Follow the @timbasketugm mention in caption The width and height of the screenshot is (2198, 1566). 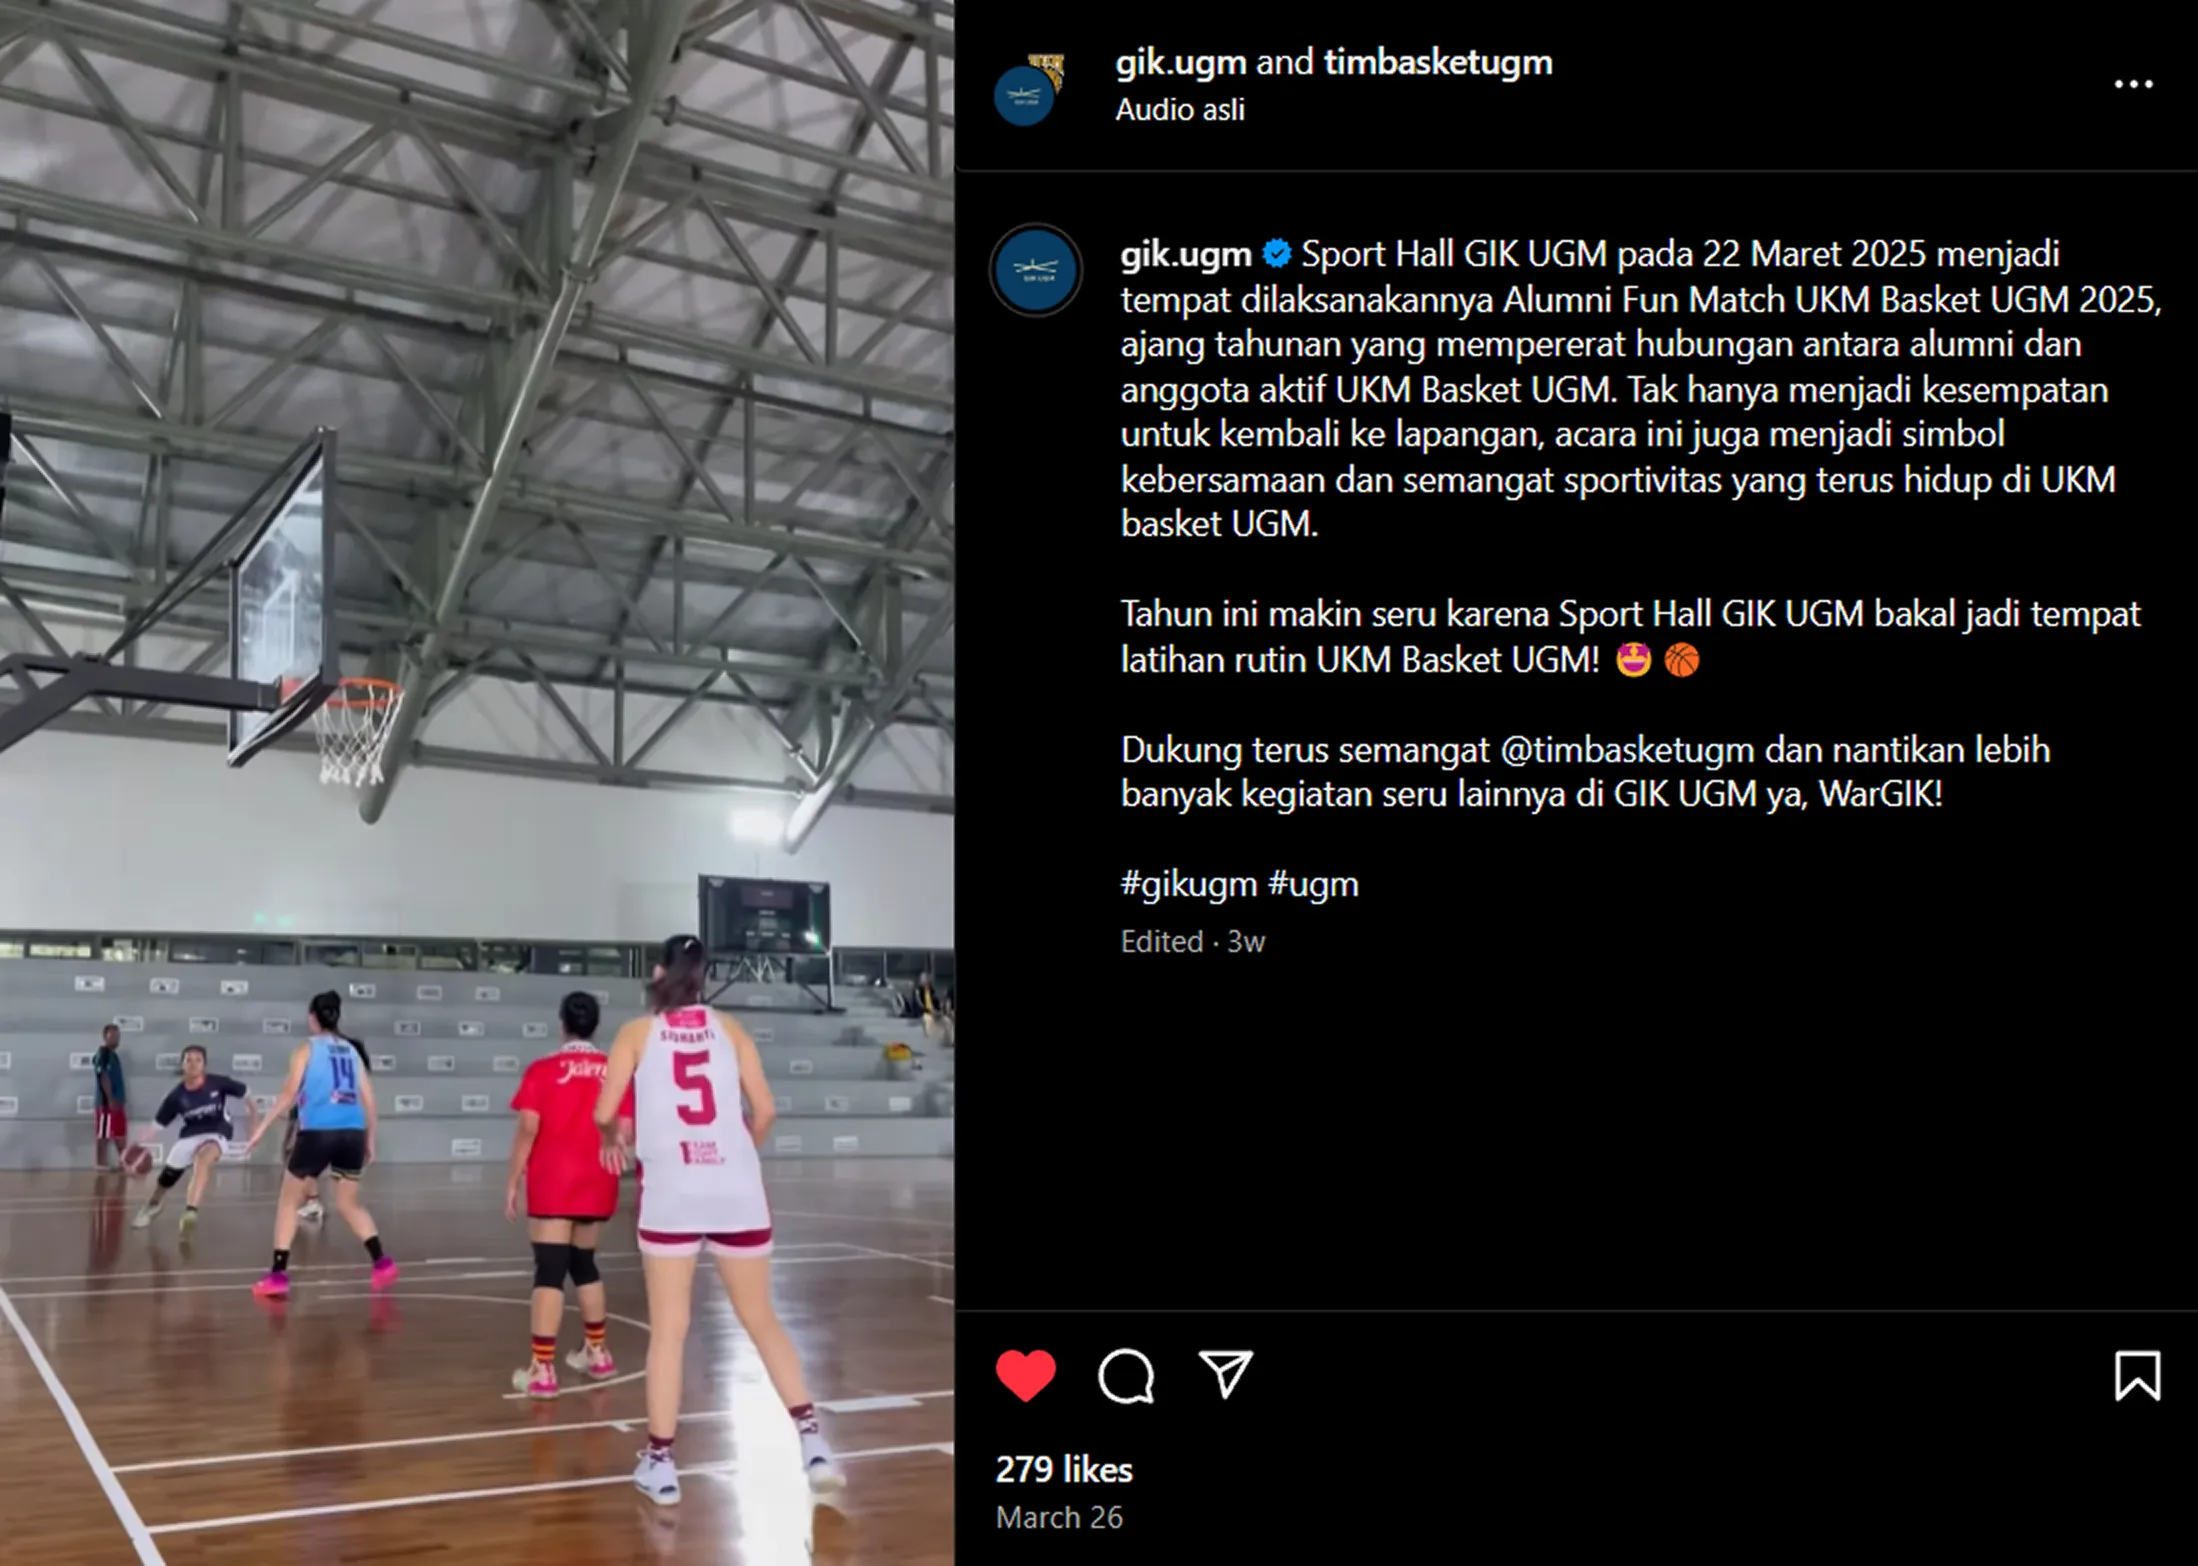coord(1627,750)
